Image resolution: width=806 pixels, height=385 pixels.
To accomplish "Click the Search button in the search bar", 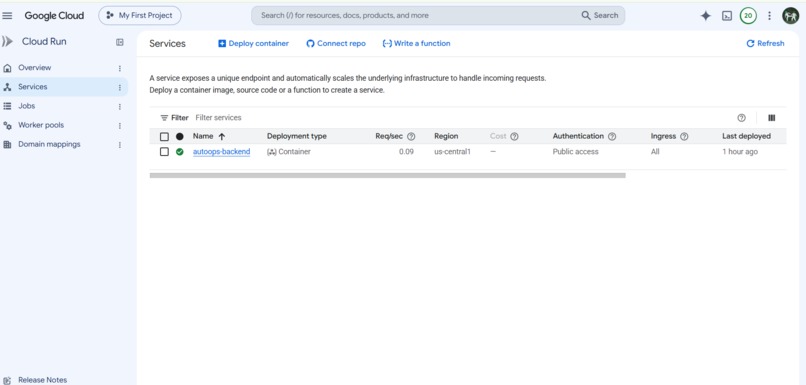I will point(600,15).
